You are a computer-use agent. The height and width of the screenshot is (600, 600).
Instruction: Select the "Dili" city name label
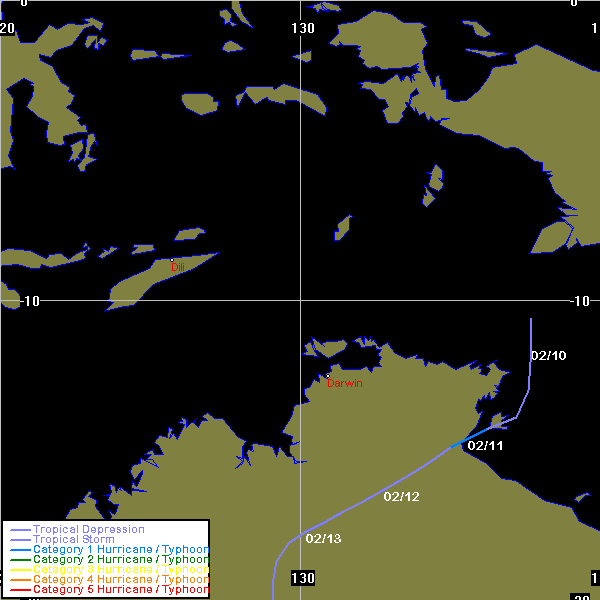[x=177, y=268]
